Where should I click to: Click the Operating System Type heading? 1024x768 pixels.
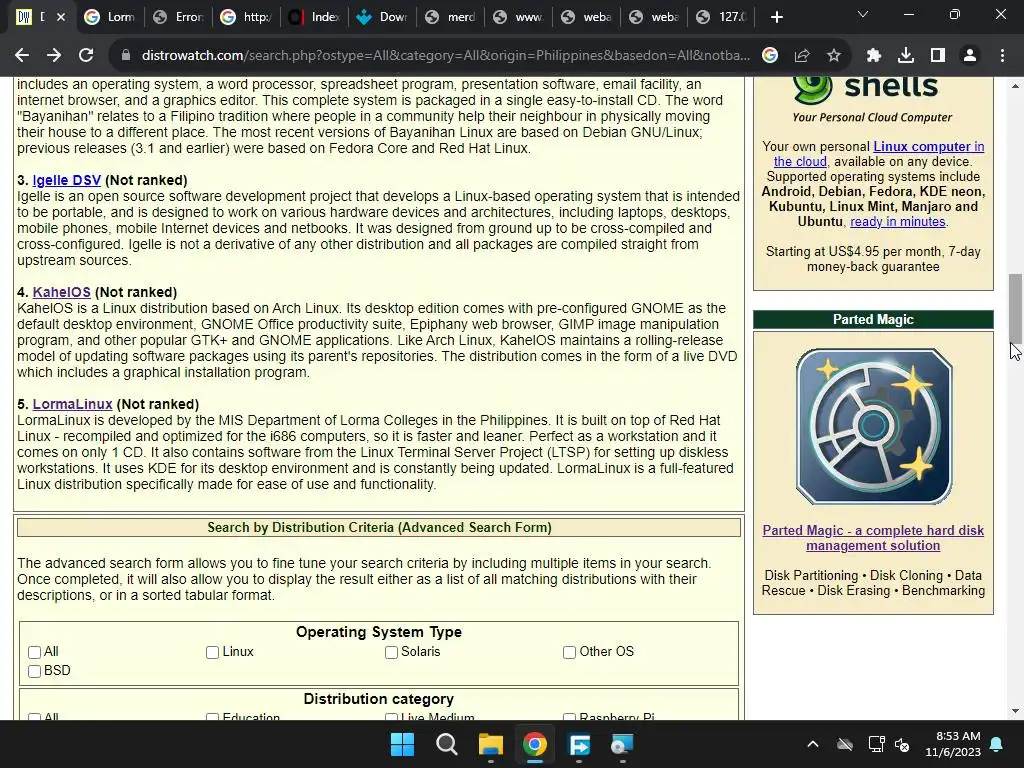[x=379, y=632]
